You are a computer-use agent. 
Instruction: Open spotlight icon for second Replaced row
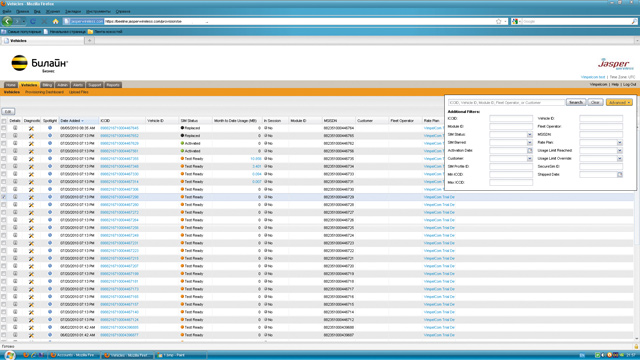click(50, 136)
